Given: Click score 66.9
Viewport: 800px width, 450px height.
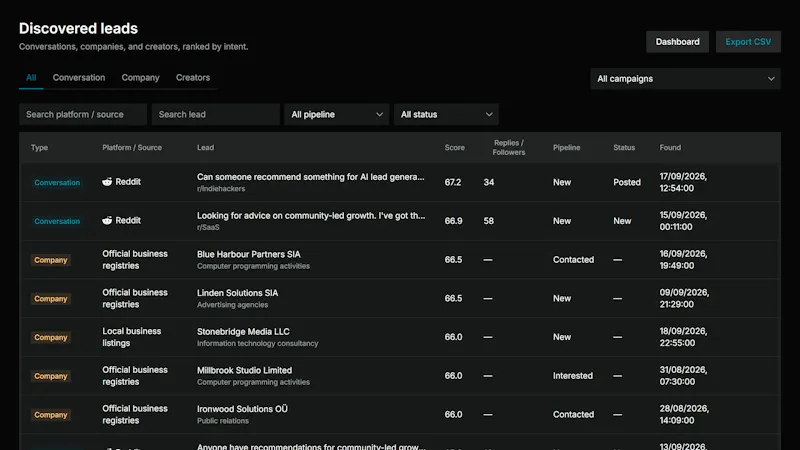Looking at the screenshot, I should (x=453, y=221).
